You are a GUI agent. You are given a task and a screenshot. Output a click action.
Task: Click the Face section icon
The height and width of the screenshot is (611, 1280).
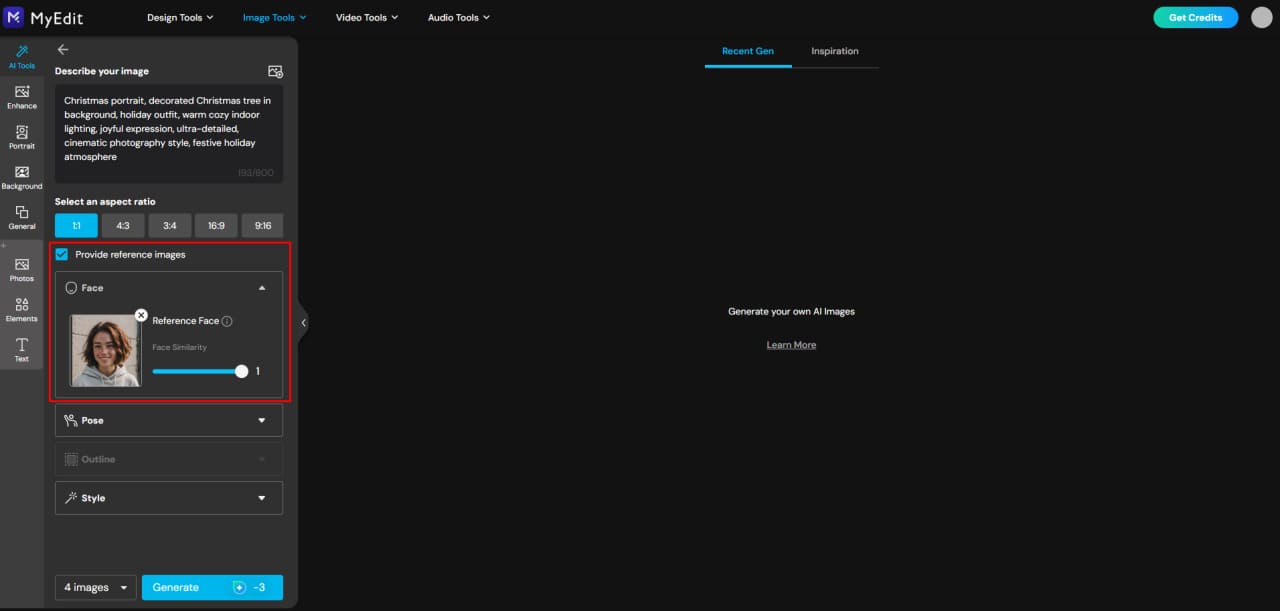(x=71, y=288)
